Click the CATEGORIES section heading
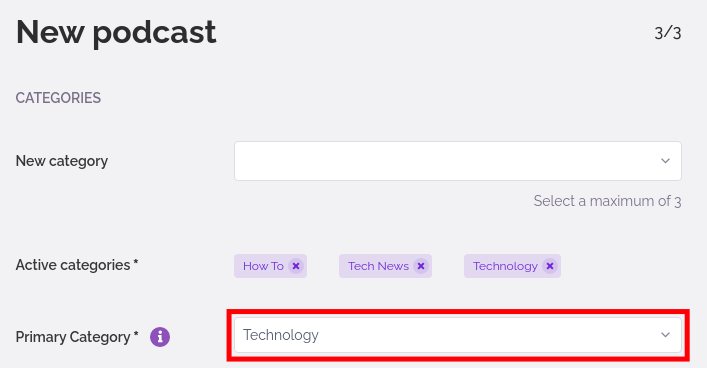Screen dimensions: 707x368 [58, 98]
